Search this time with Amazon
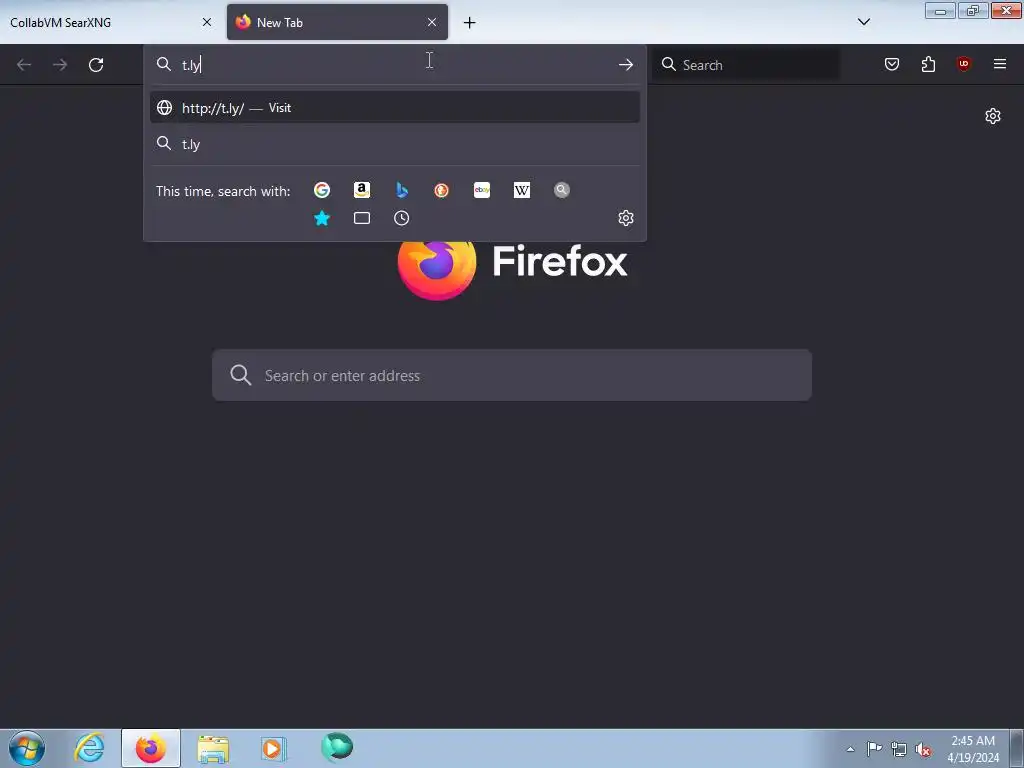The image size is (1024, 768). pyautogui.click(x=362, y=190)
